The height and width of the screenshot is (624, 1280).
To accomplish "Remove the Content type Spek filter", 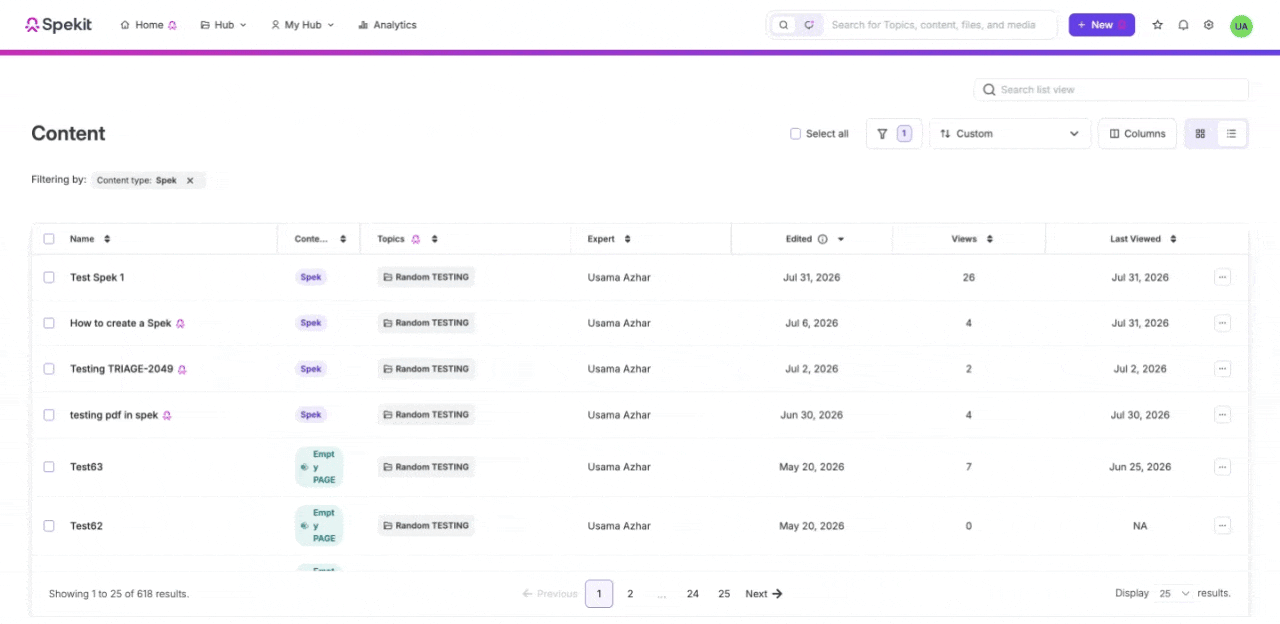I will (x=190, y=181).
